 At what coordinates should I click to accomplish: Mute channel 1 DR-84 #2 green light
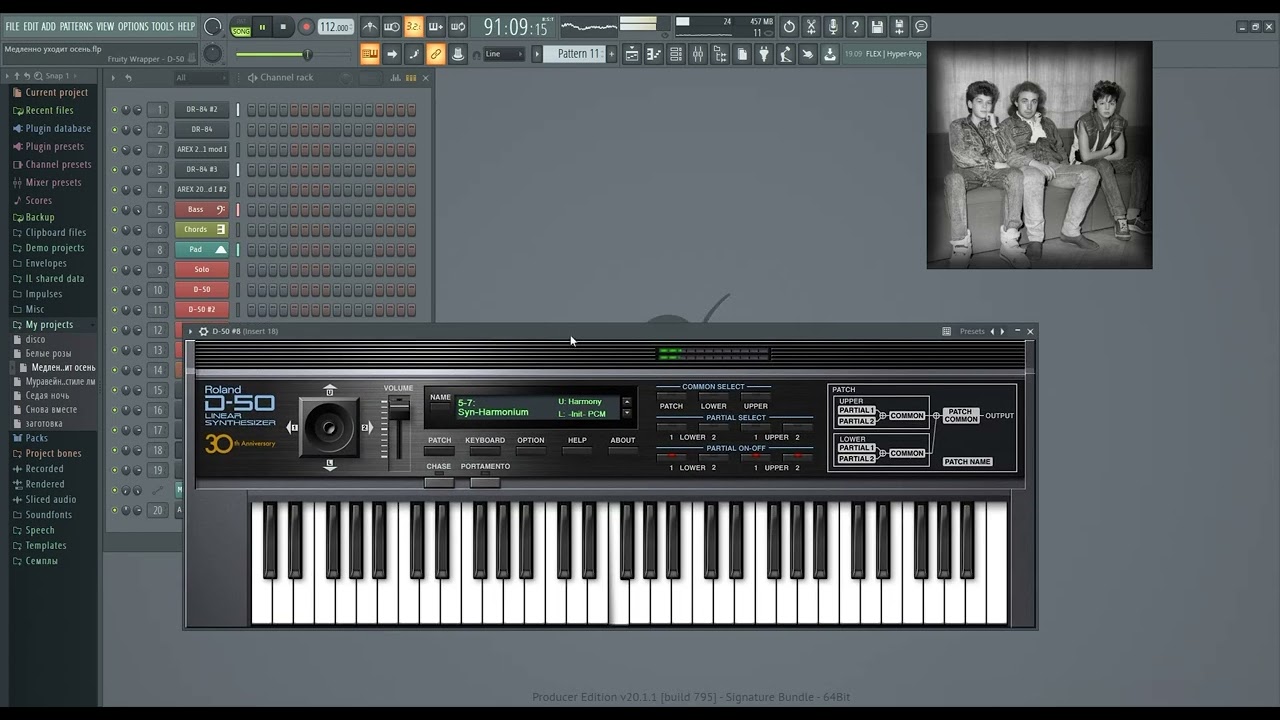[114, 110]
